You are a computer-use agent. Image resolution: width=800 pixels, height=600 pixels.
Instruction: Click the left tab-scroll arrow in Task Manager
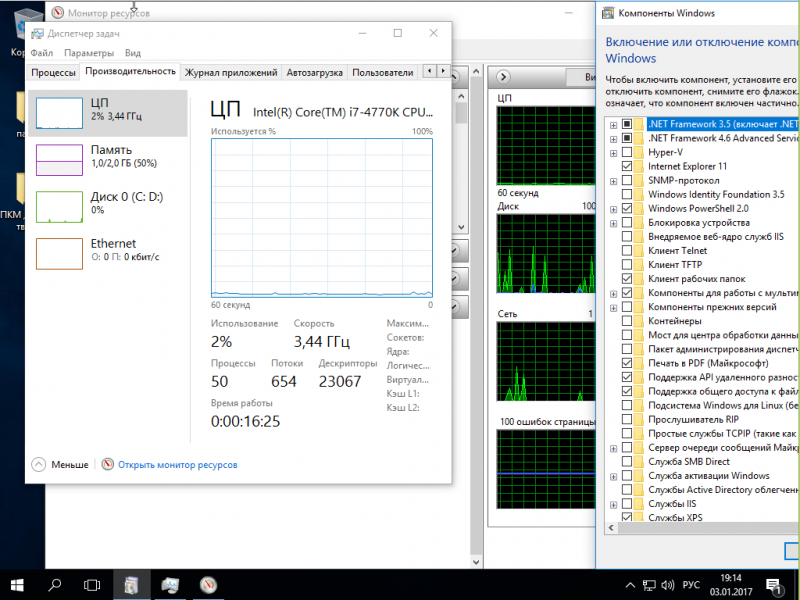point(430,71)
